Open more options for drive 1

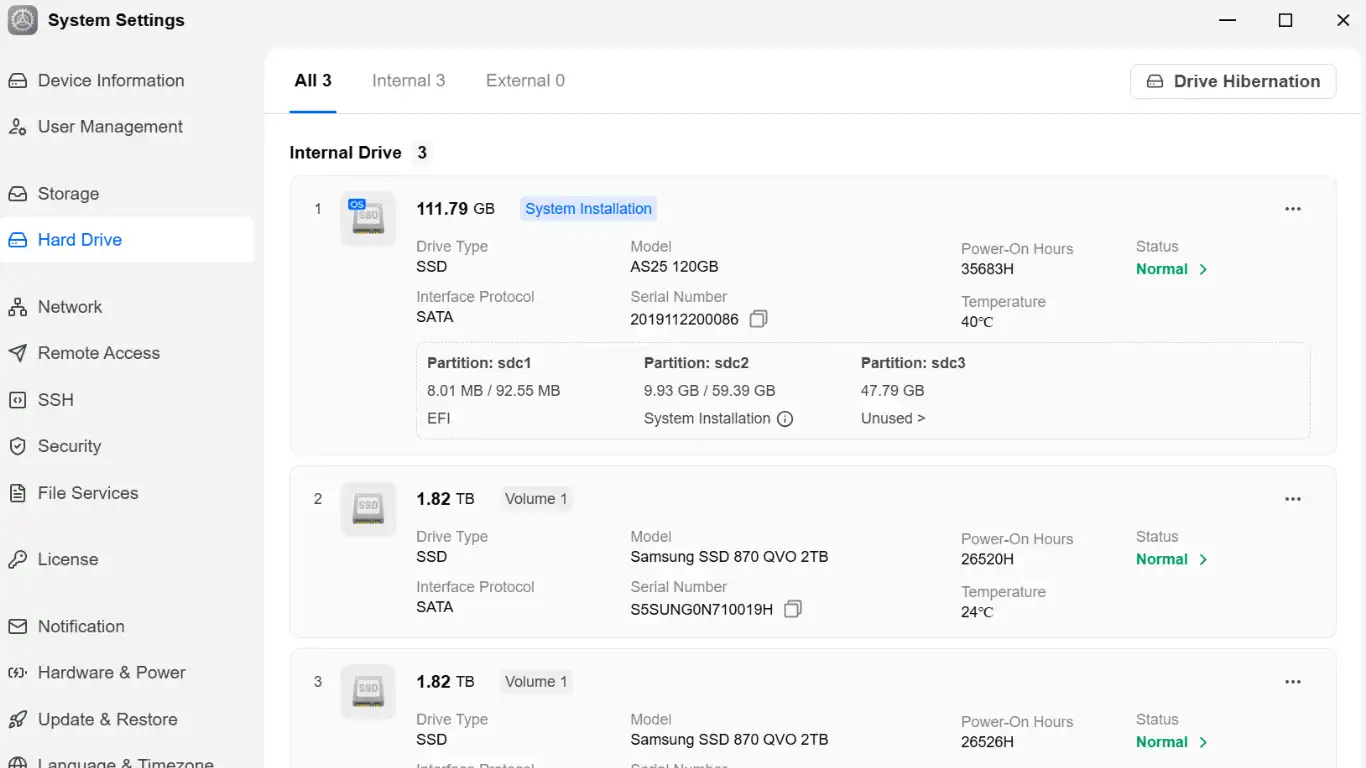click(1293, 209)
